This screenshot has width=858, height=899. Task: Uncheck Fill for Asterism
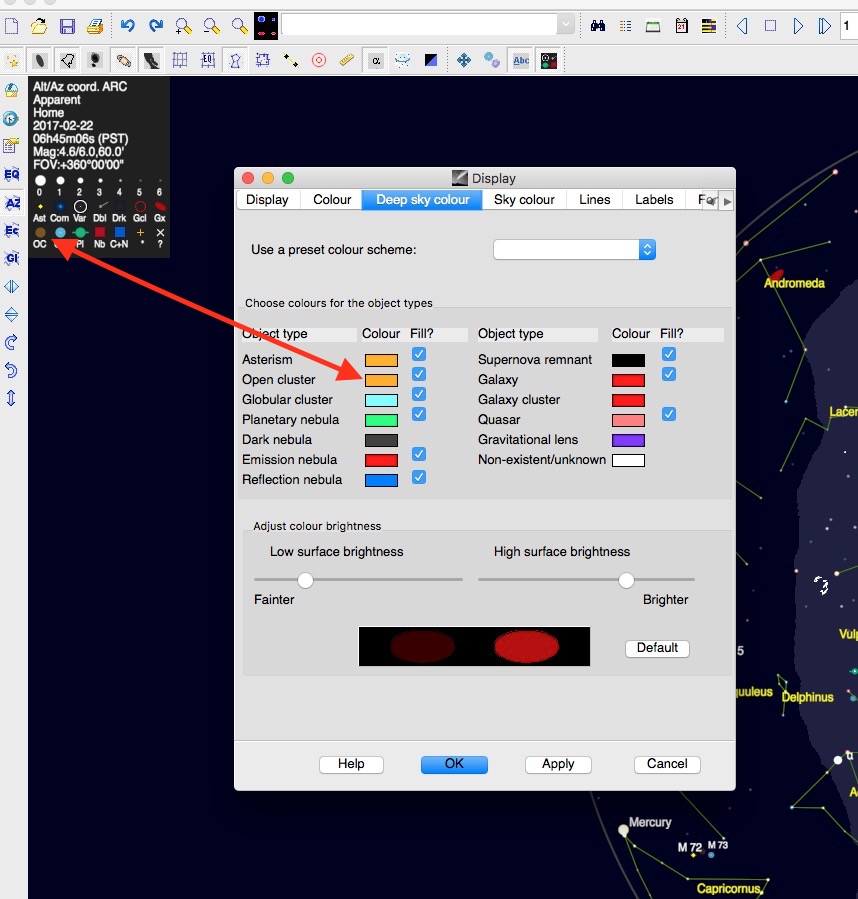pyautogui.click(x=419, y=354)
